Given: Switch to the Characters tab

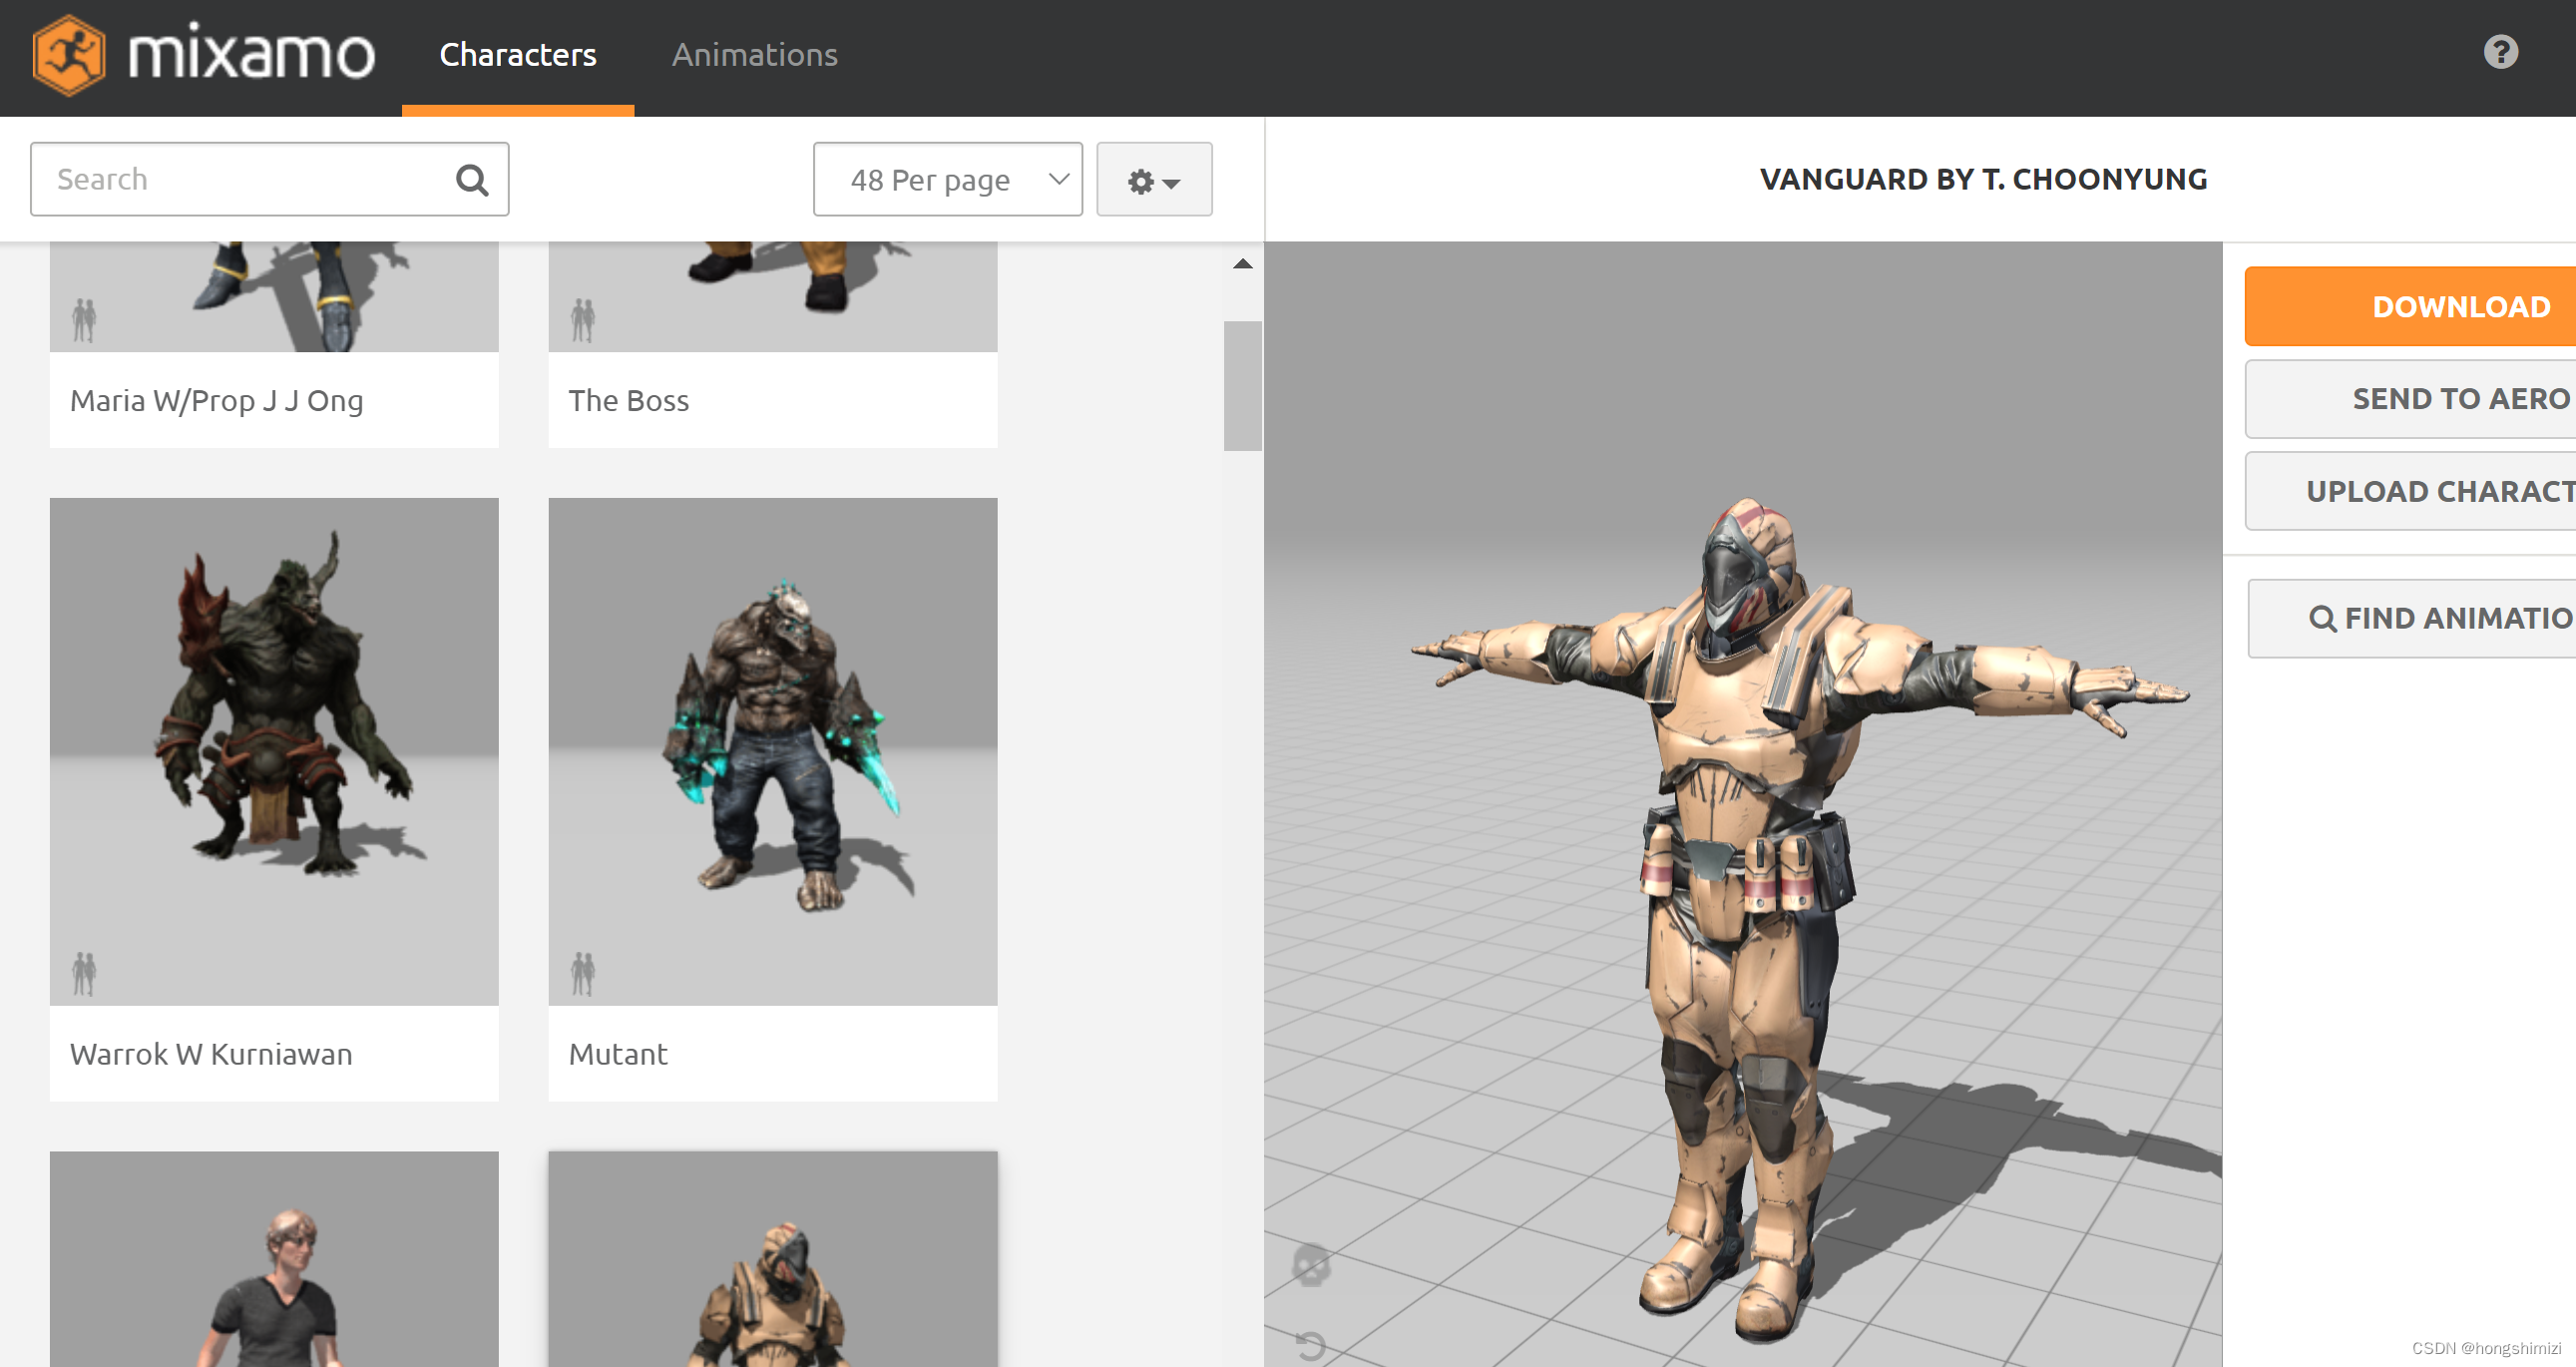Looking at the screenshot, I should coord(517,55).
